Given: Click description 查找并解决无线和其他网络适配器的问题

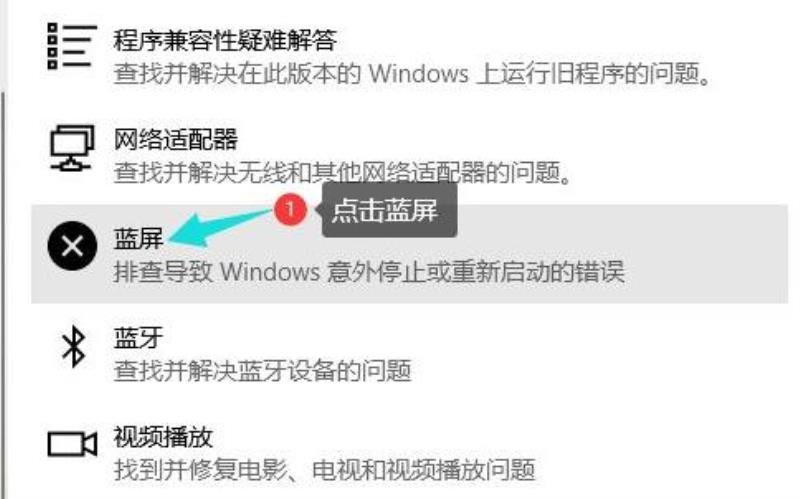Looking at the screenshot, I should (x=342, y=172).
